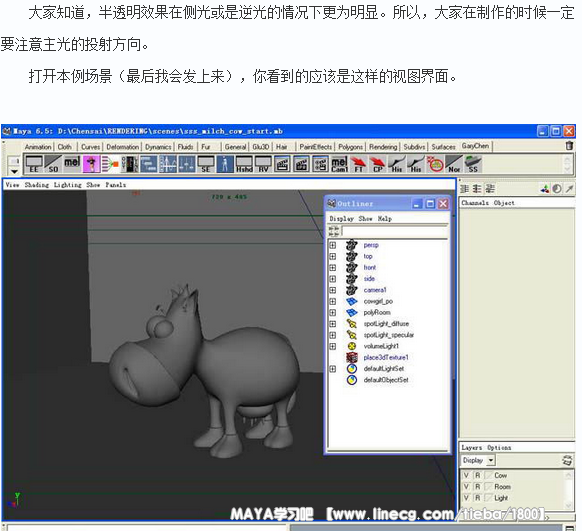
Task: Click the FT red arrow shelf icon
Action: (358, 164)
